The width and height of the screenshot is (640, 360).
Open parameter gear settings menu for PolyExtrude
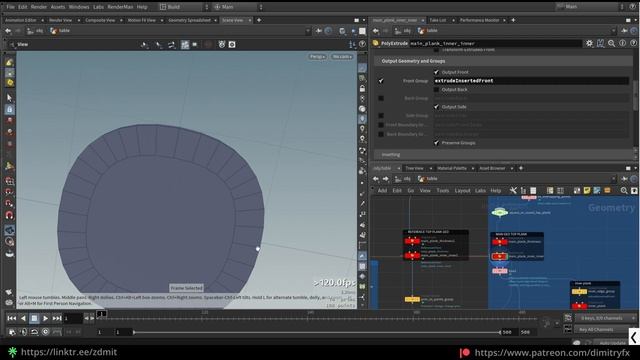point(589,43)
